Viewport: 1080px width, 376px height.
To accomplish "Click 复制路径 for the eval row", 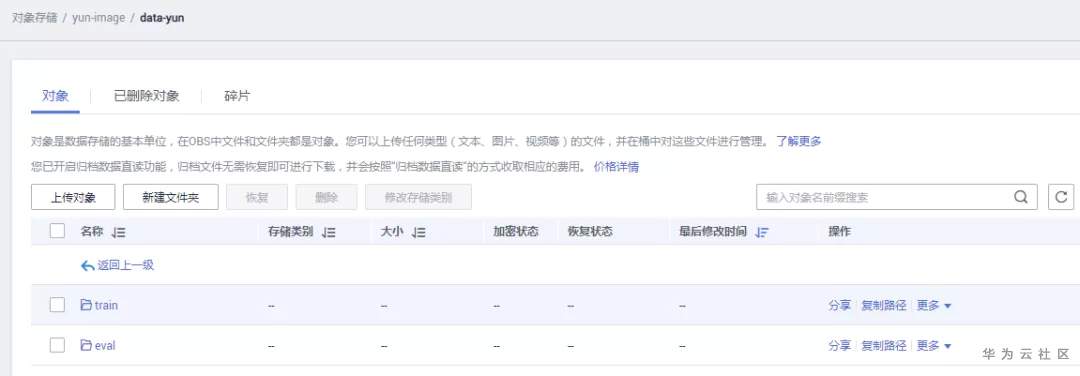I will point(884,346).
